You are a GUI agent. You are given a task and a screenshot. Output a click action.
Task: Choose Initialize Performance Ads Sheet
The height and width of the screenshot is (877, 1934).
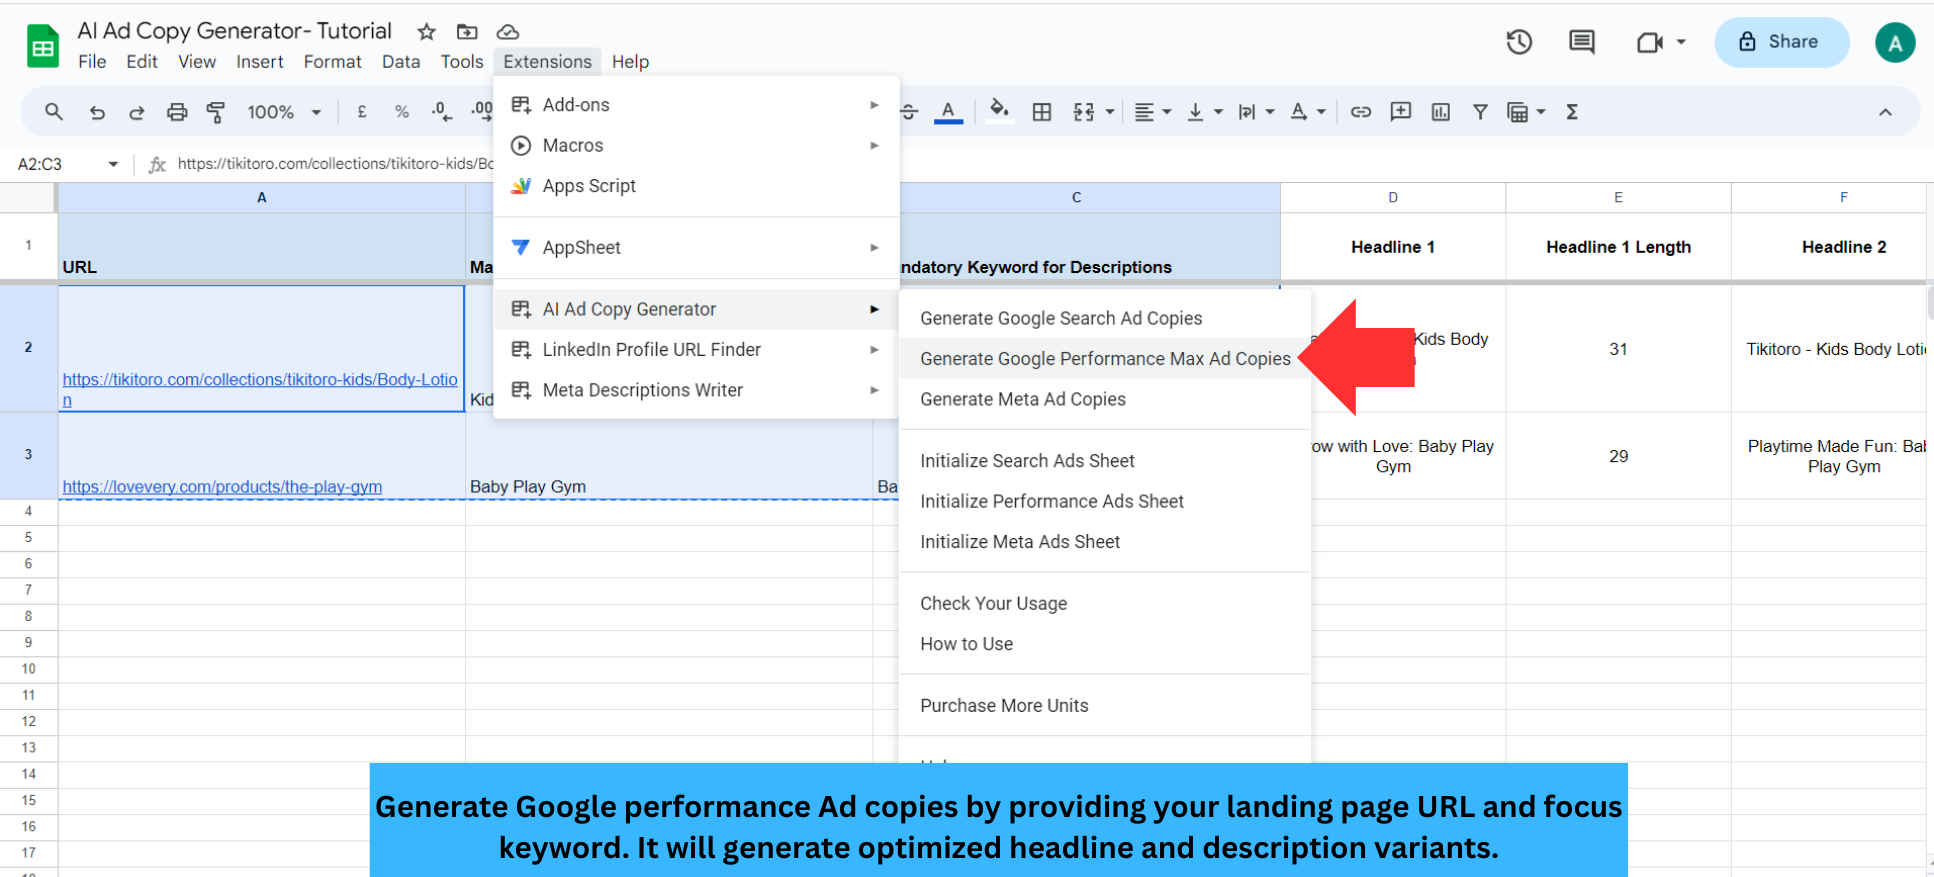click(x=1105, y=501)
